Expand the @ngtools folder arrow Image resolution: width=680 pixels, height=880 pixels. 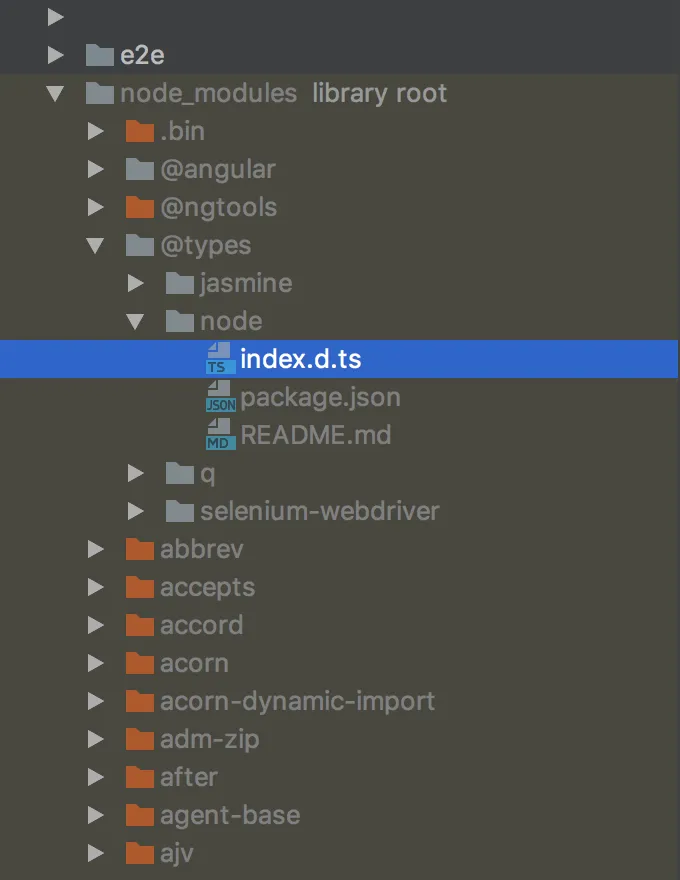click(96, 208)
